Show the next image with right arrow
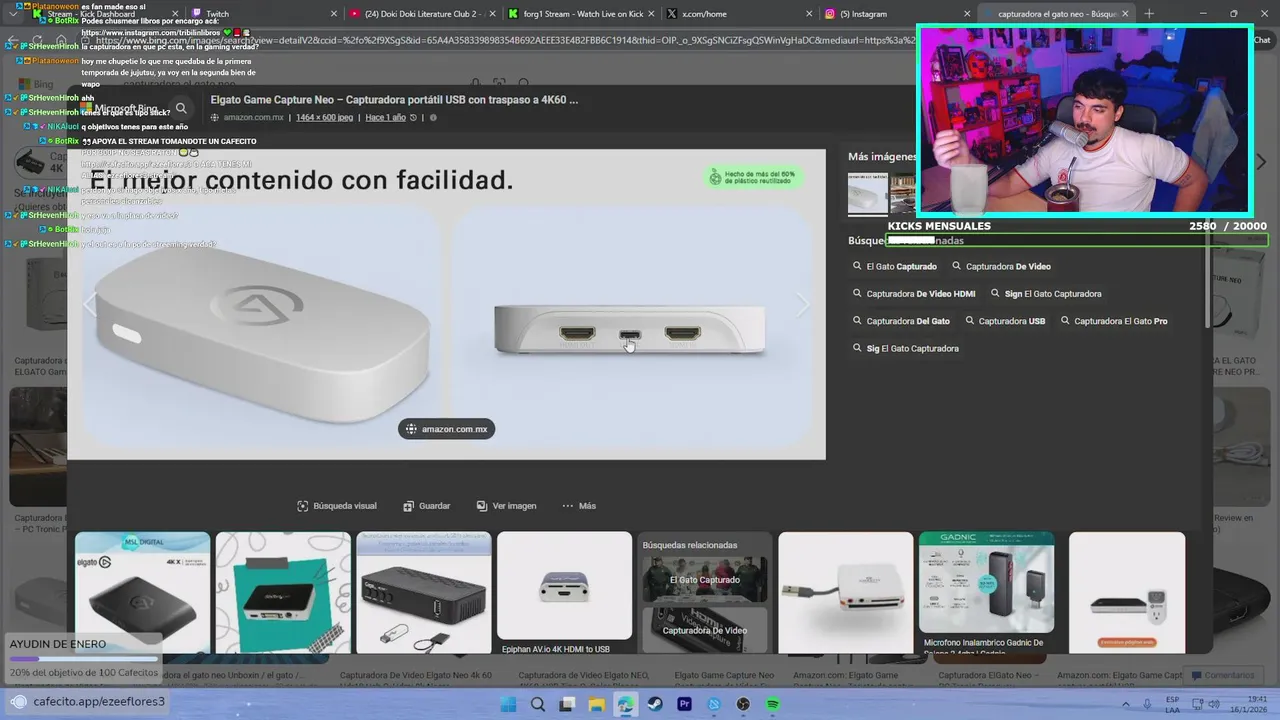Screen dimensions: 1280x720 [x=802, y=305]
